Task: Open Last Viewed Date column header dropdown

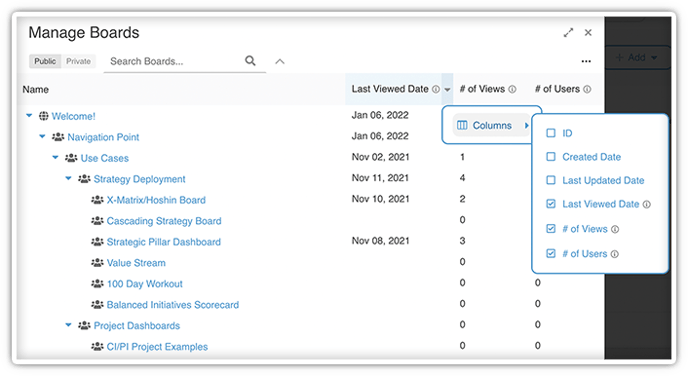Action: pos(447,90)
